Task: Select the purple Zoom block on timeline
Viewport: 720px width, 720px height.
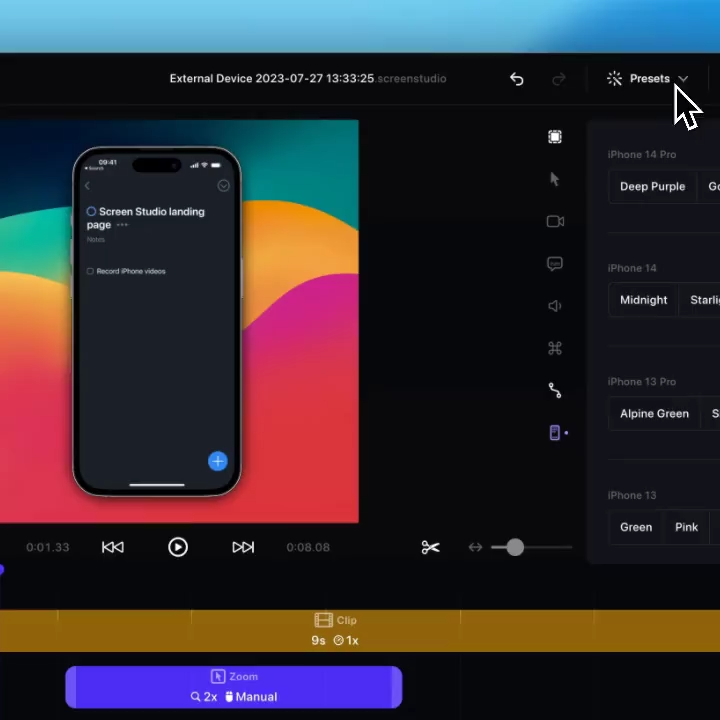Action: (234, 687)
